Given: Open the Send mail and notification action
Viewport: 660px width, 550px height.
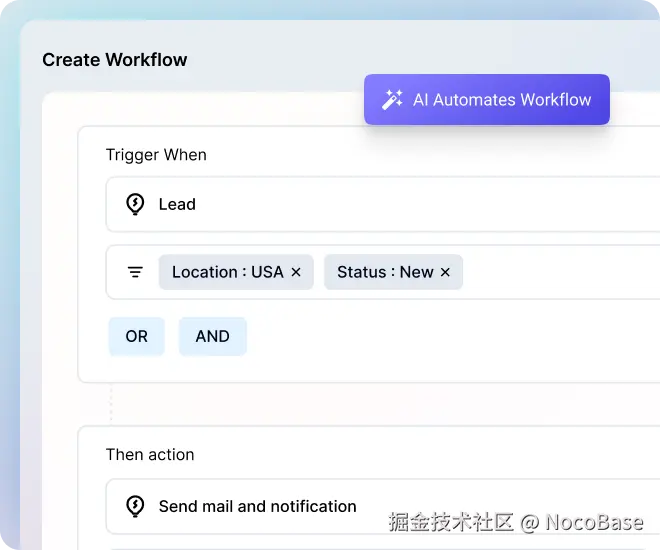Looking at the screenshot, I should pos(383,506).
